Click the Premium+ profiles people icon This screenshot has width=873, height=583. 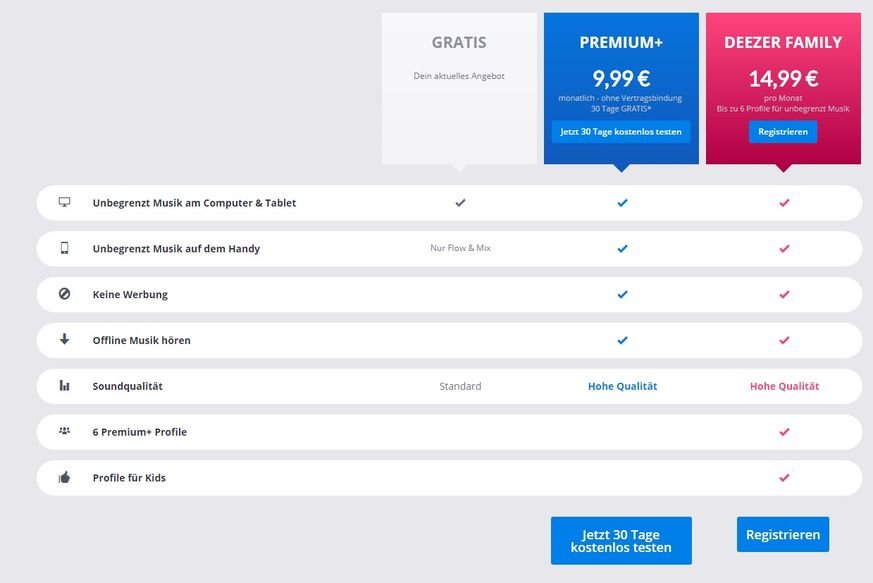point(65,431)
